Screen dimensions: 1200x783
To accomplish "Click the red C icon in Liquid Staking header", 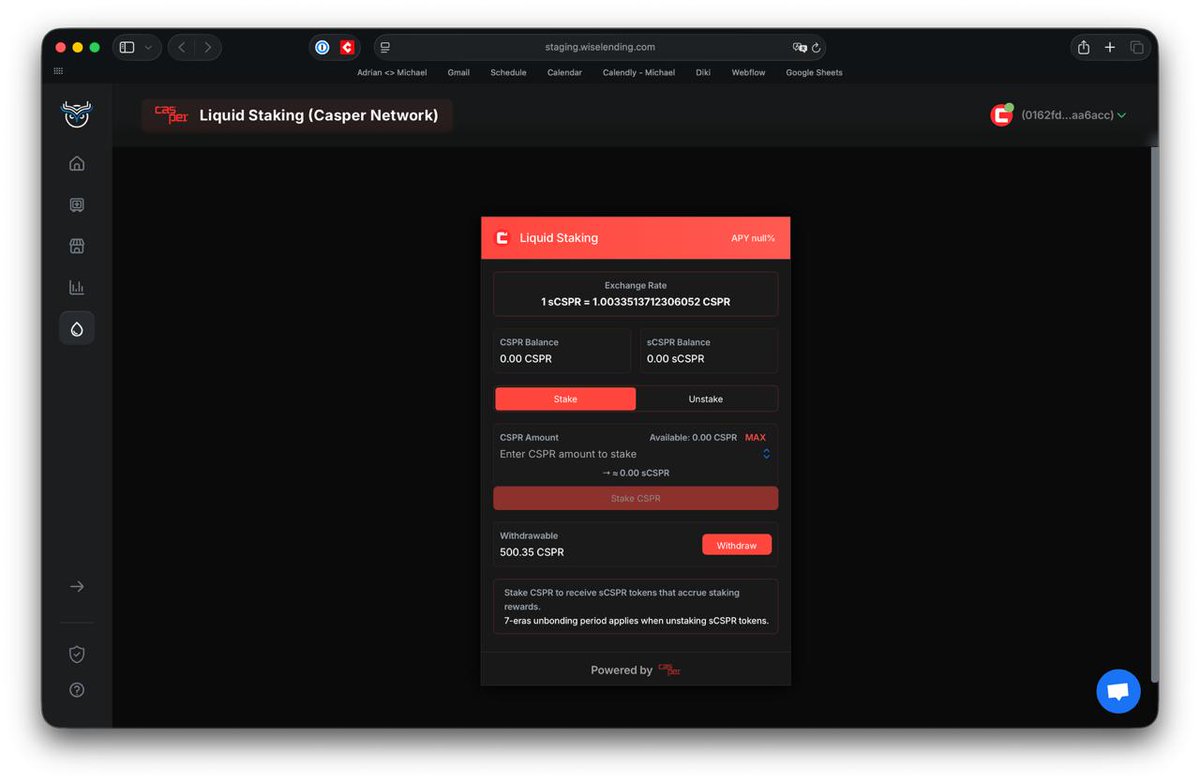I will click(x=502, y=238).
